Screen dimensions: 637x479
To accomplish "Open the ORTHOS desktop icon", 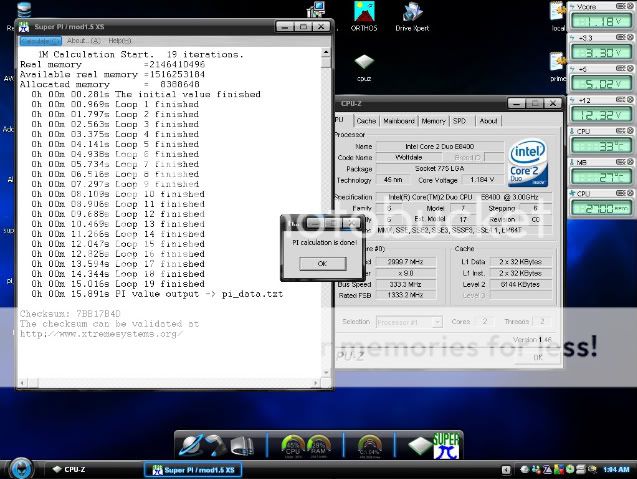I will point(363,12).
